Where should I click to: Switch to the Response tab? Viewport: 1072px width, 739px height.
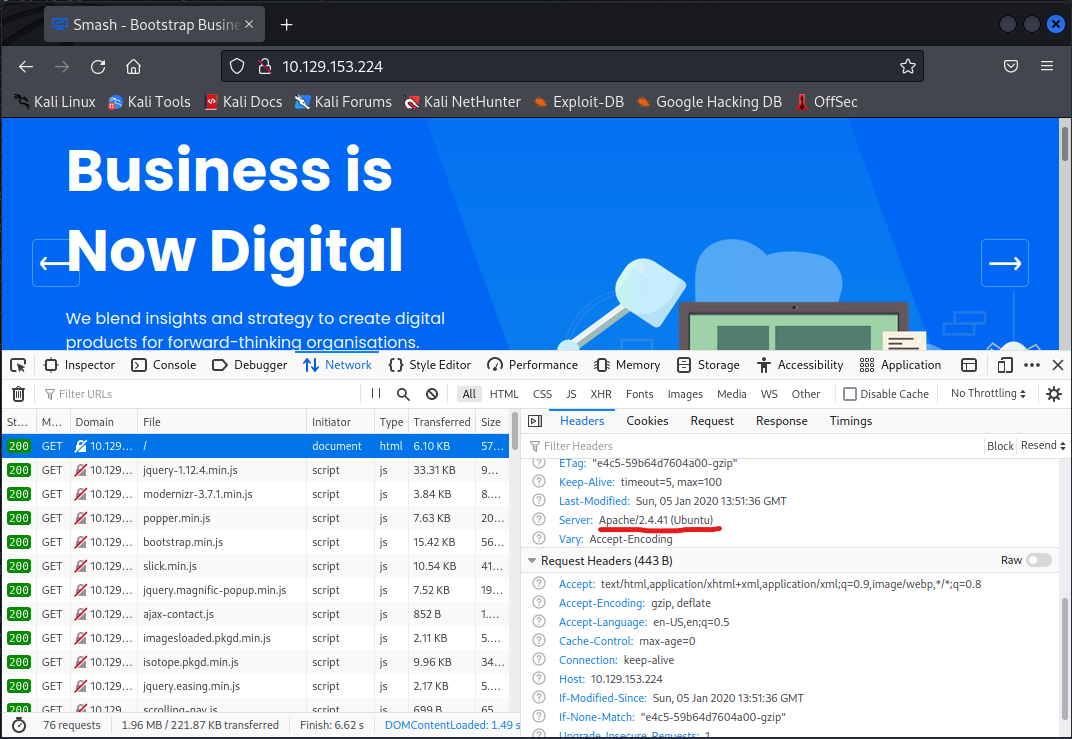tap(781, 421)
